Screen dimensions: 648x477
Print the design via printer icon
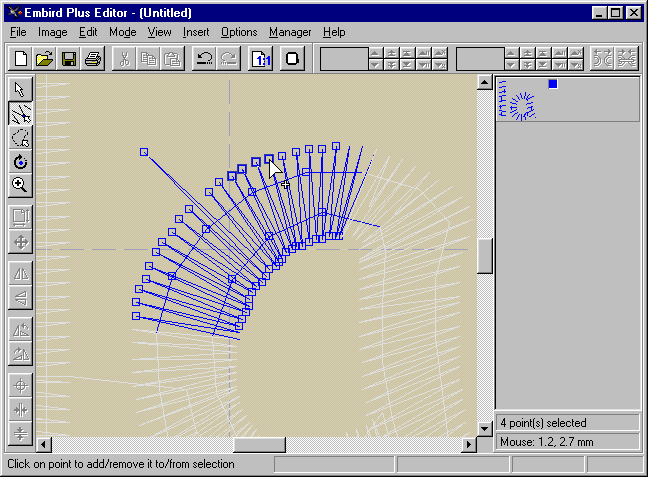(93, 58)
